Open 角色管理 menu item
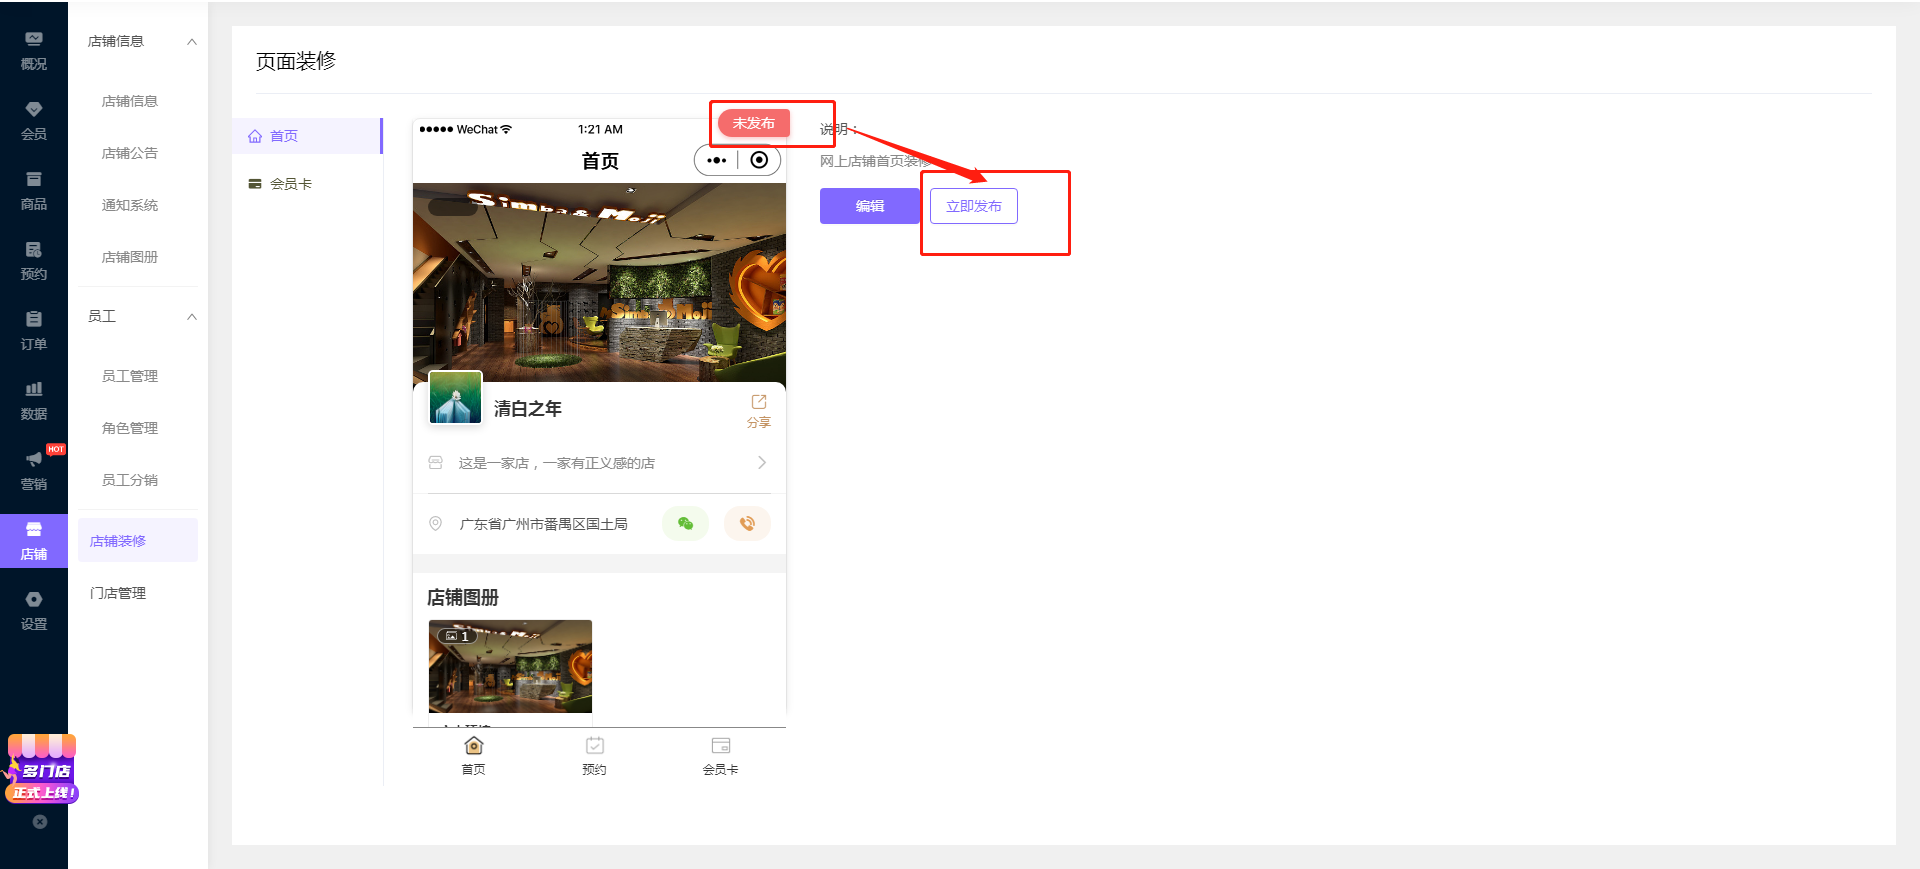Viewport: 1920px width, 869px height. pyautogui.click(x=130, y=428)
